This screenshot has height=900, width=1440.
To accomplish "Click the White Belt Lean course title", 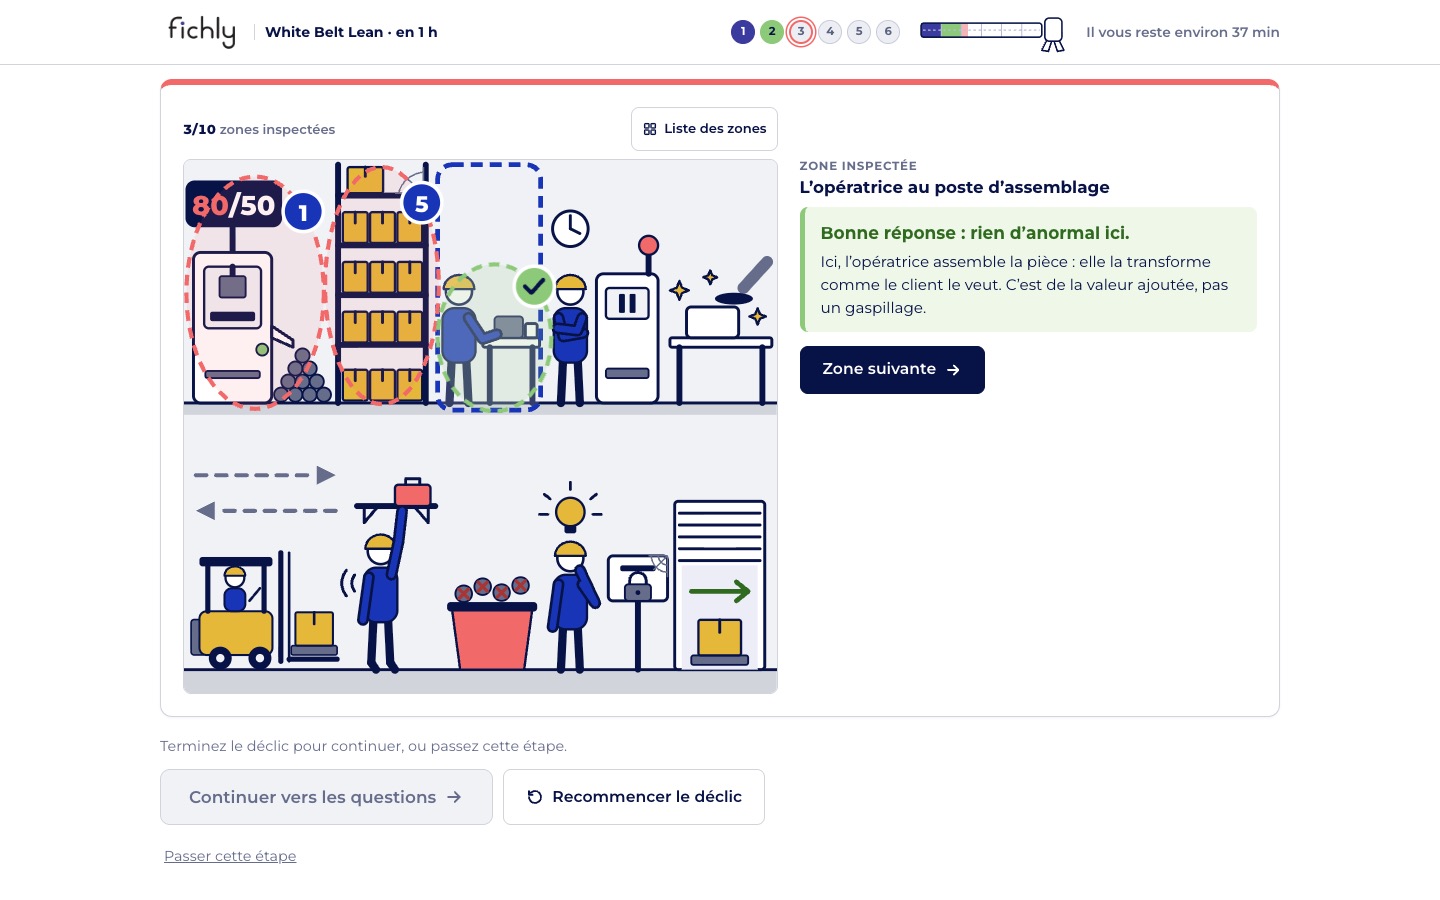I will tap(351, 32).
